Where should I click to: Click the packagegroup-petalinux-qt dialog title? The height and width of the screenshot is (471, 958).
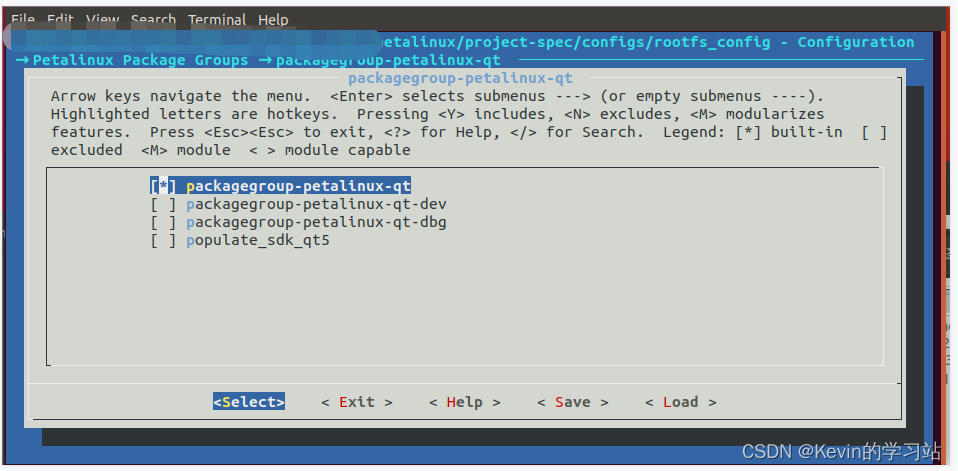(461, 78)
